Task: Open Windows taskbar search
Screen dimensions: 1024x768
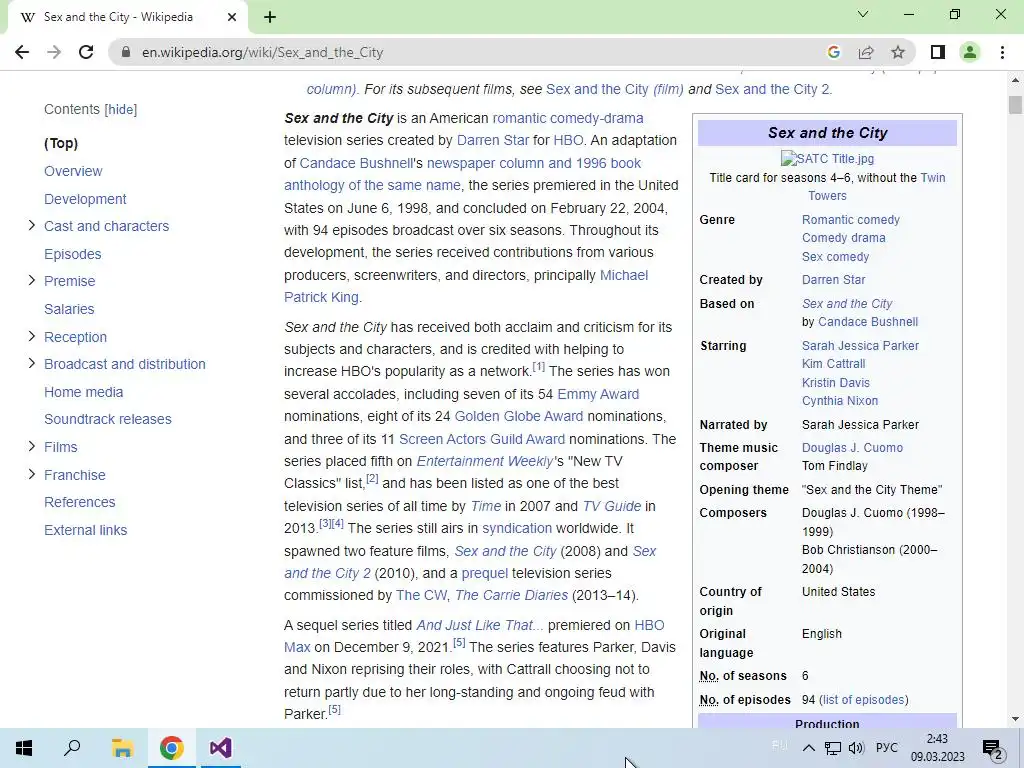Action: tap(72, 748)
